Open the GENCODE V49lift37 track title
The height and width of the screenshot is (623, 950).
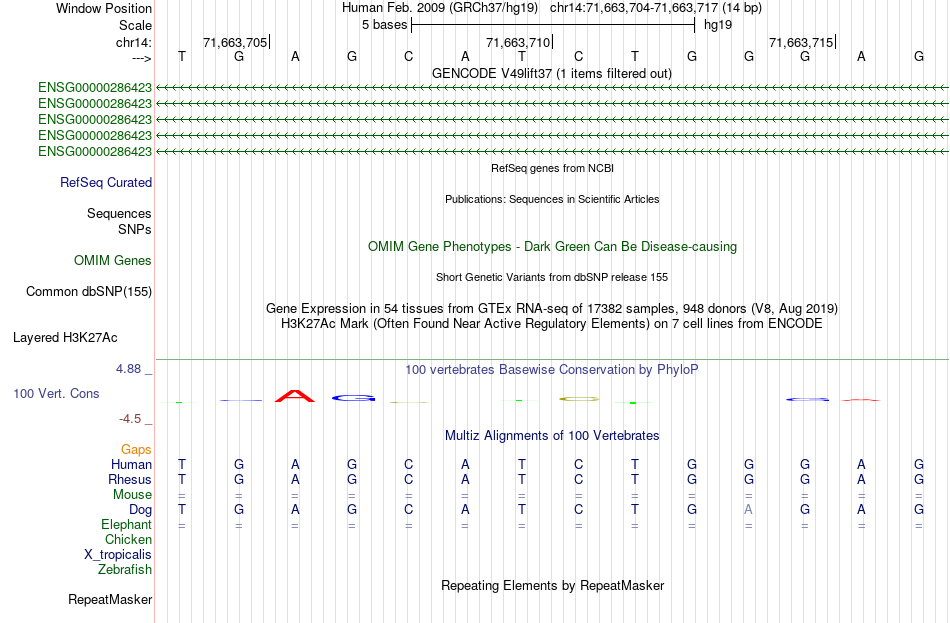pos(552,73)
